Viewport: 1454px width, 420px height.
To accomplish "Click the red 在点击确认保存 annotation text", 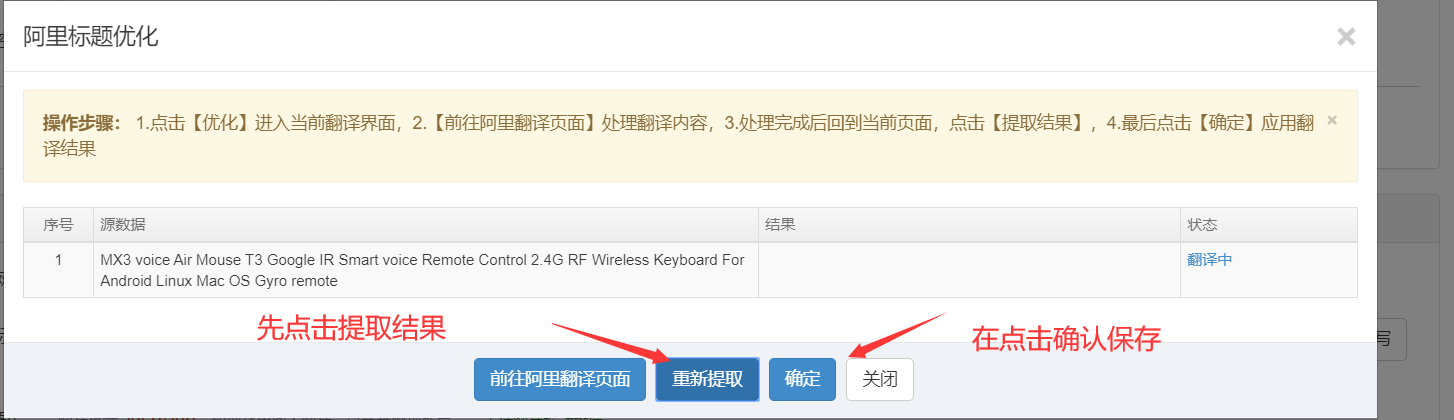I will [1066, 339].
